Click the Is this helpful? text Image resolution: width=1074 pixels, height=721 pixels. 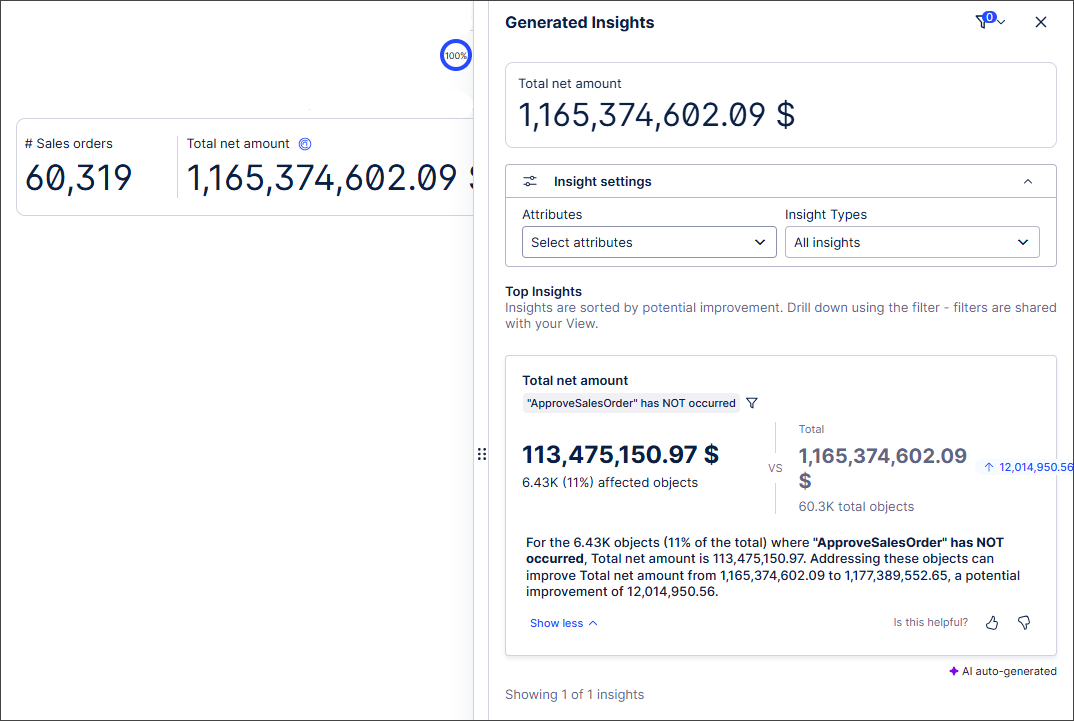pyautogui.click(x=930, y=622)
